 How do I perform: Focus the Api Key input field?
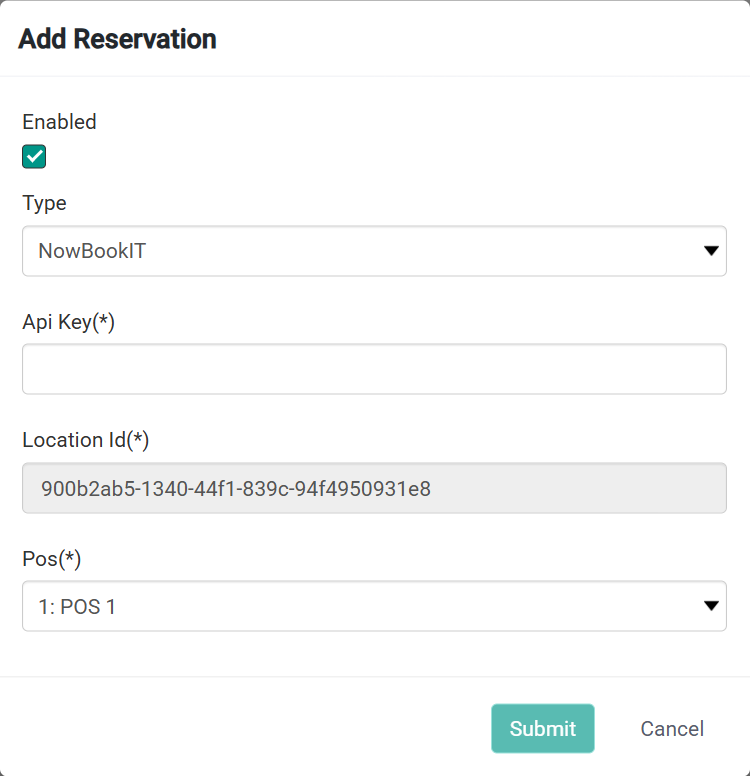(x=374, y=369)
